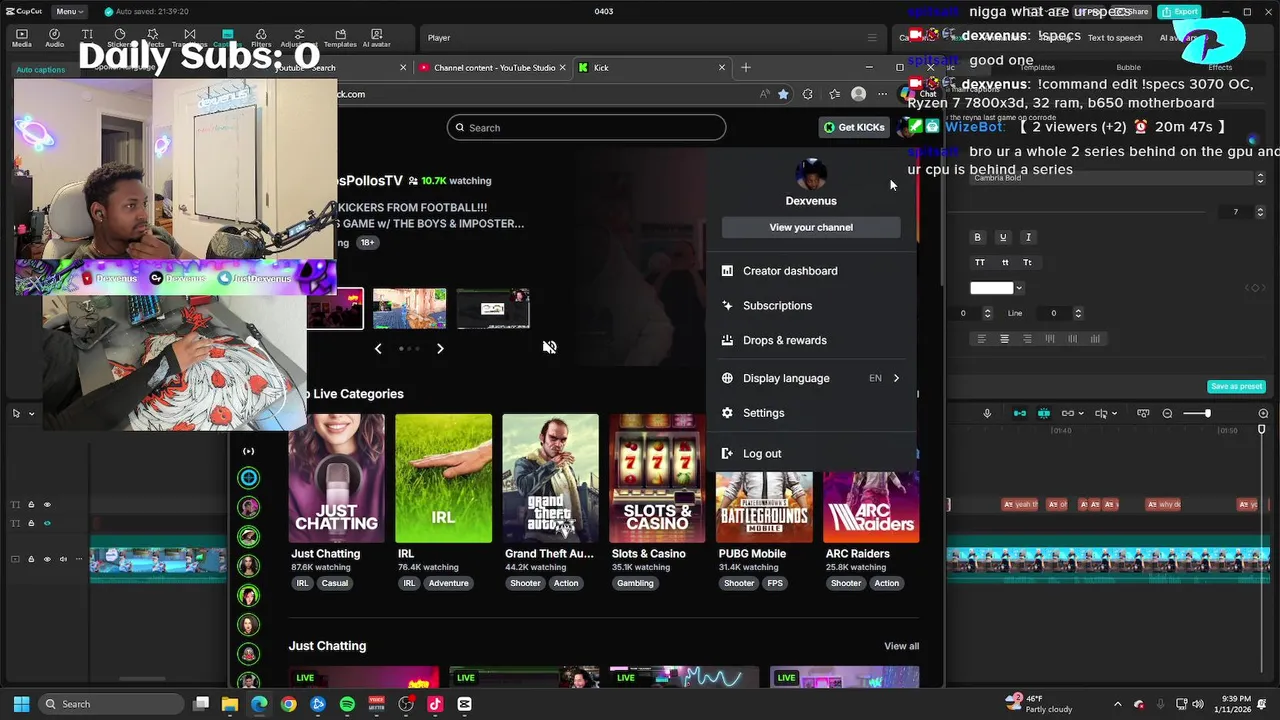Apply title case Tt text option
The image size is (1280, 720).
[x=1027, y=262]
